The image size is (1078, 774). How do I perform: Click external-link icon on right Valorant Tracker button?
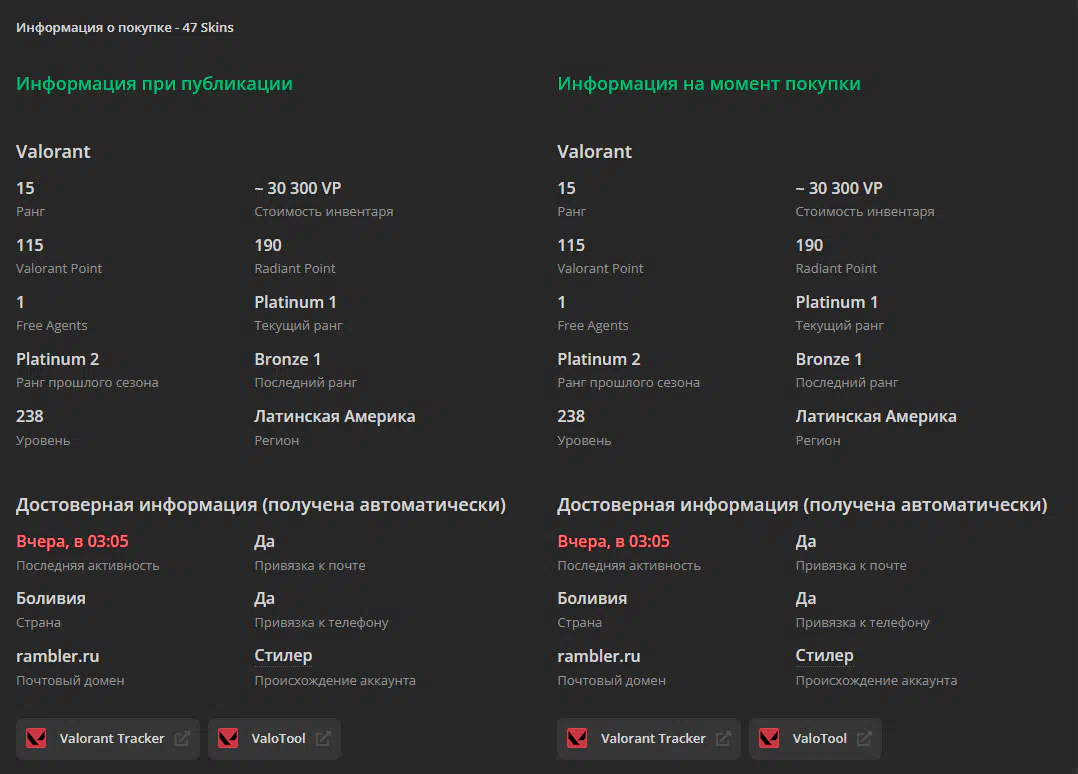tap(723, 738)
